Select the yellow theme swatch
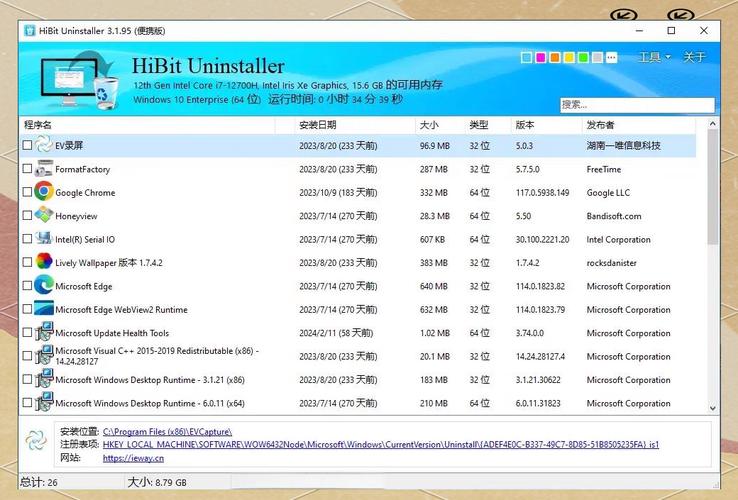This screenshot has height=500, width=738. click(x=569, y=57)
